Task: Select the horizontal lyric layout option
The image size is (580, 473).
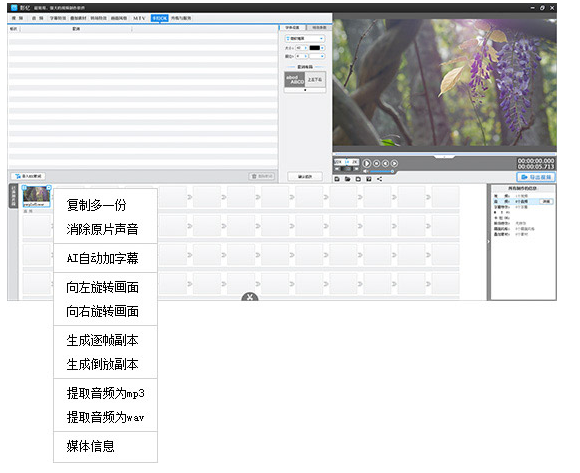Action: 295,80
